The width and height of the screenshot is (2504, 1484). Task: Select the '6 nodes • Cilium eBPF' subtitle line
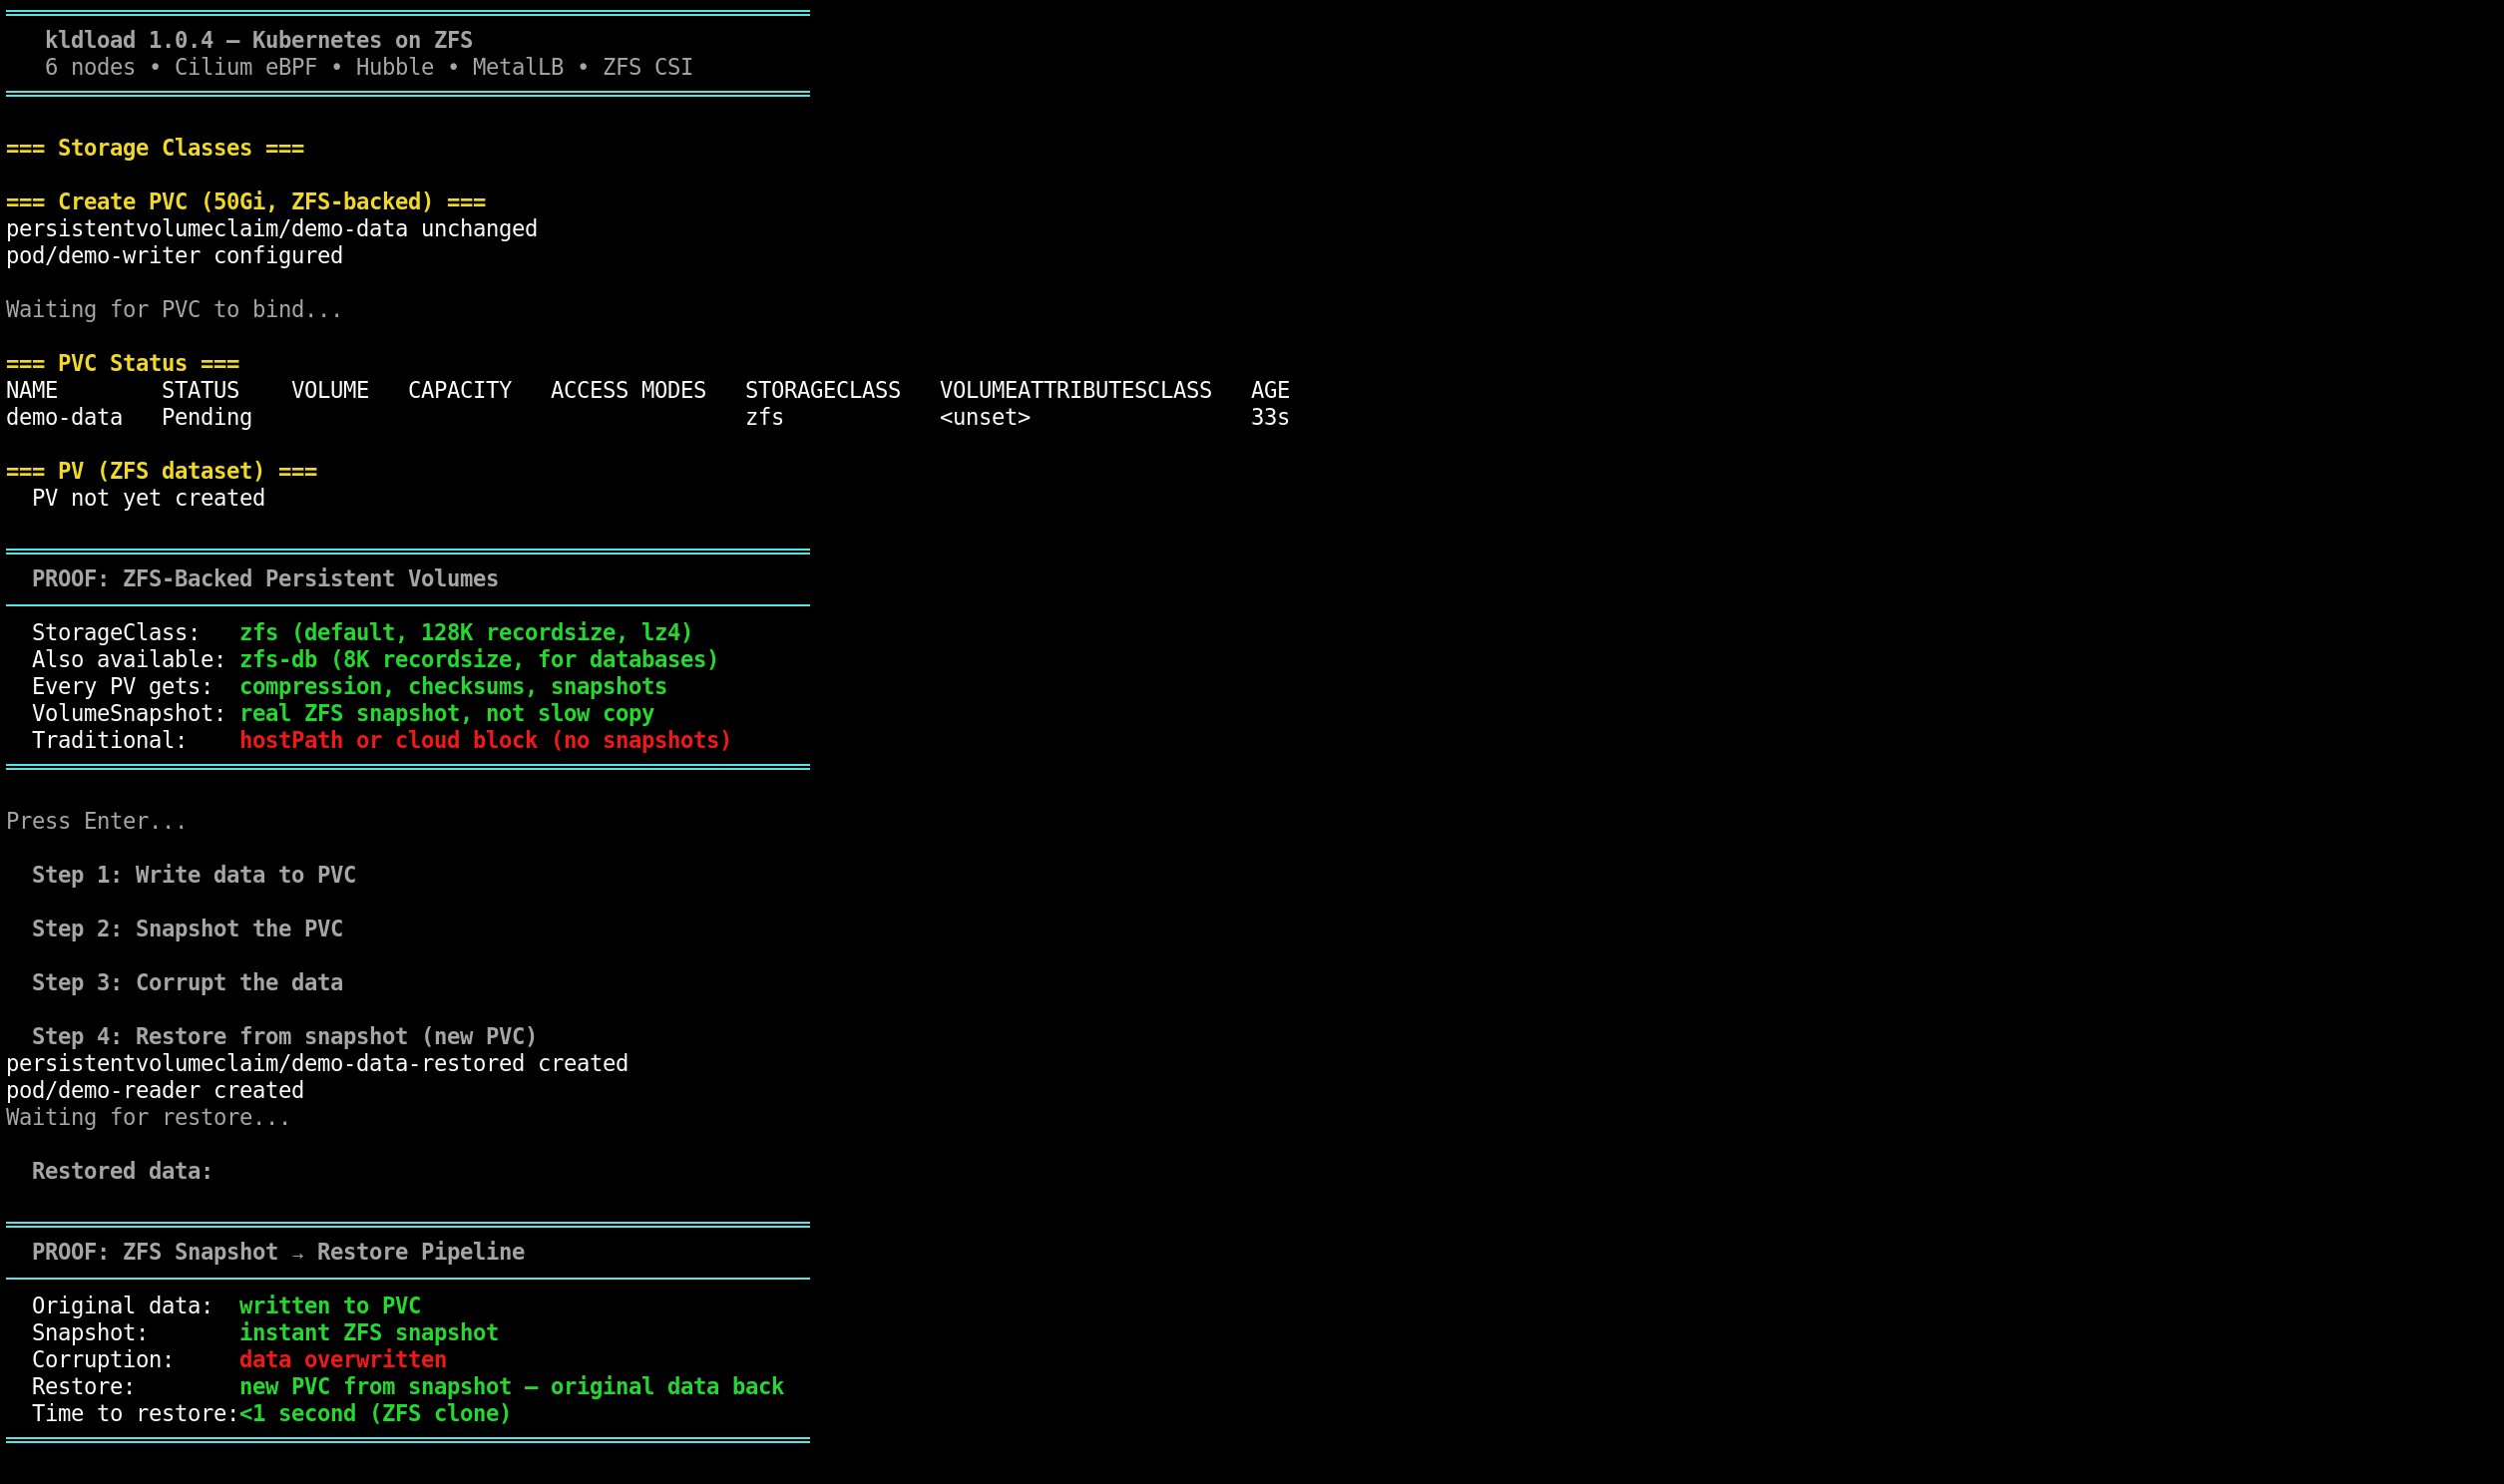pyautogui.click(x=369, y=67)
